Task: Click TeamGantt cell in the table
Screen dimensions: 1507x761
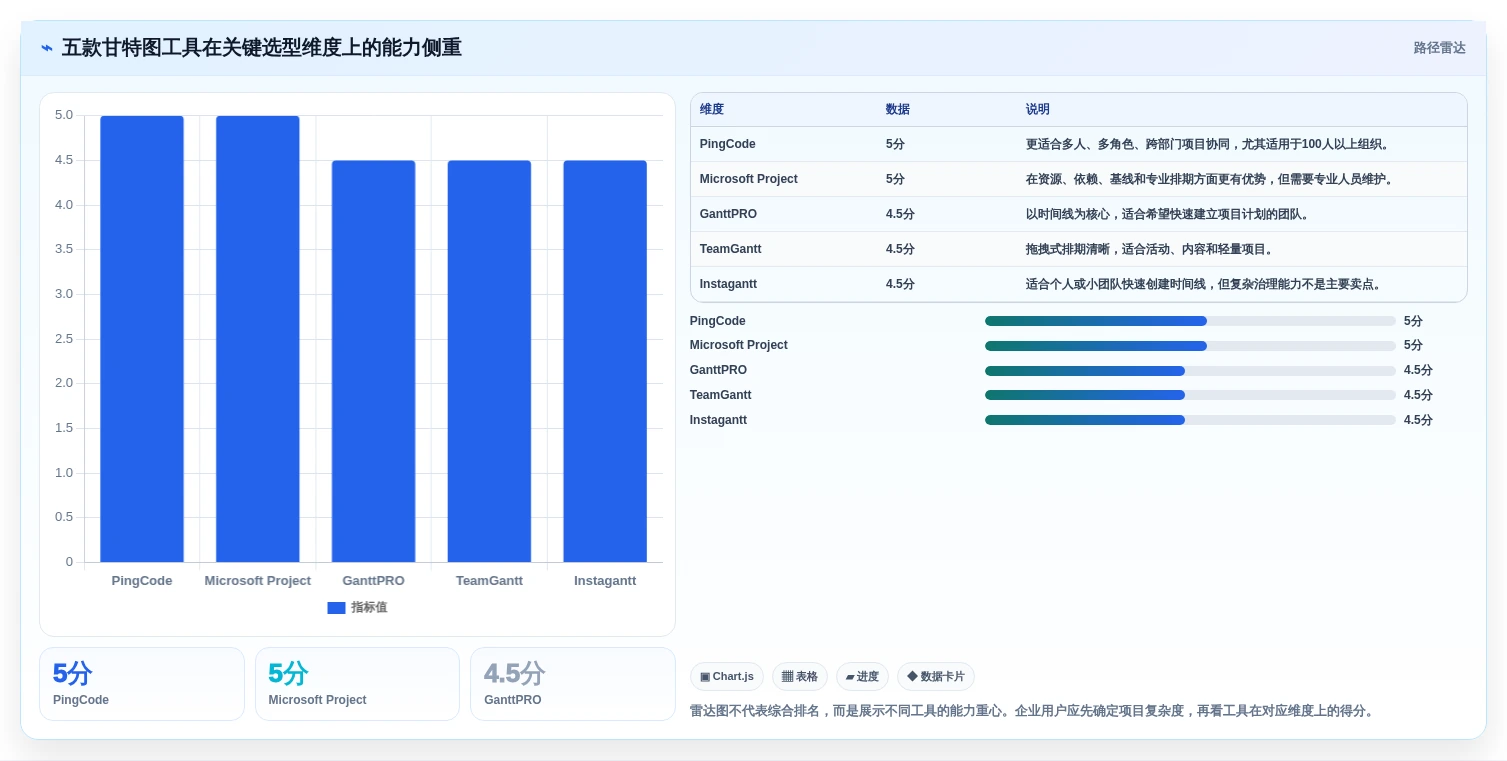Action: pos(731,249)
